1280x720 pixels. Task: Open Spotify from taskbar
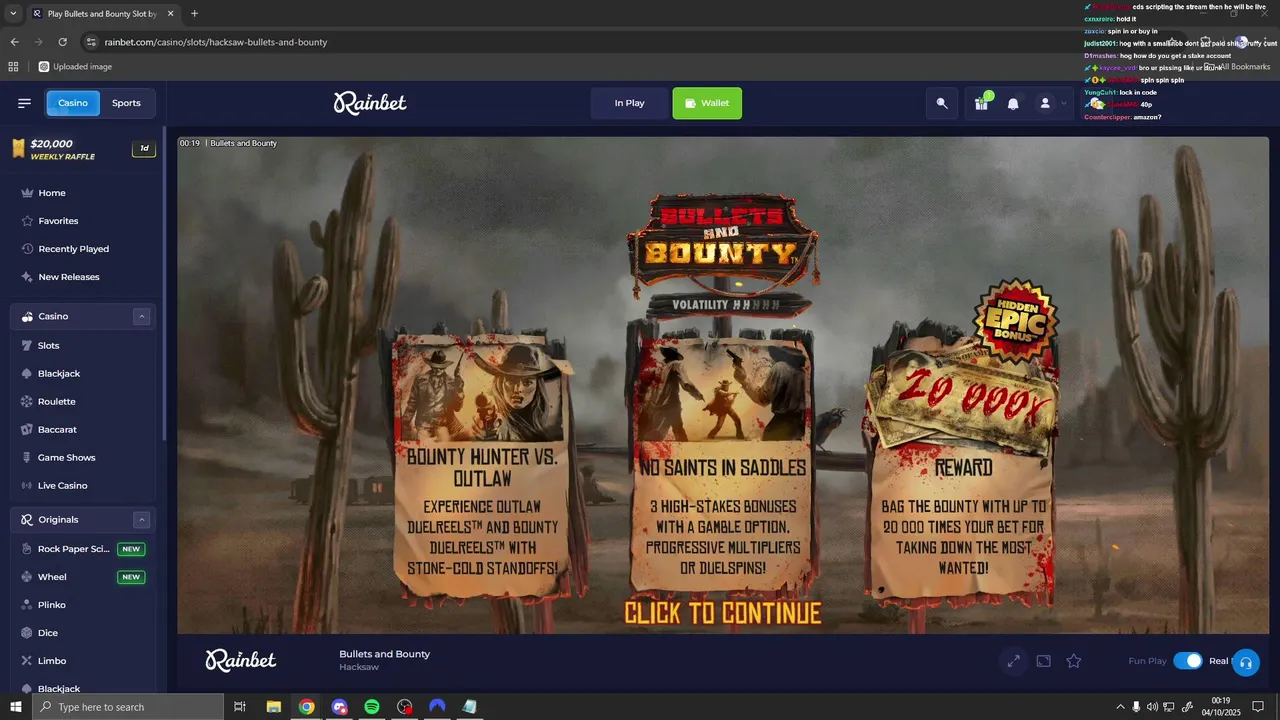372,707
